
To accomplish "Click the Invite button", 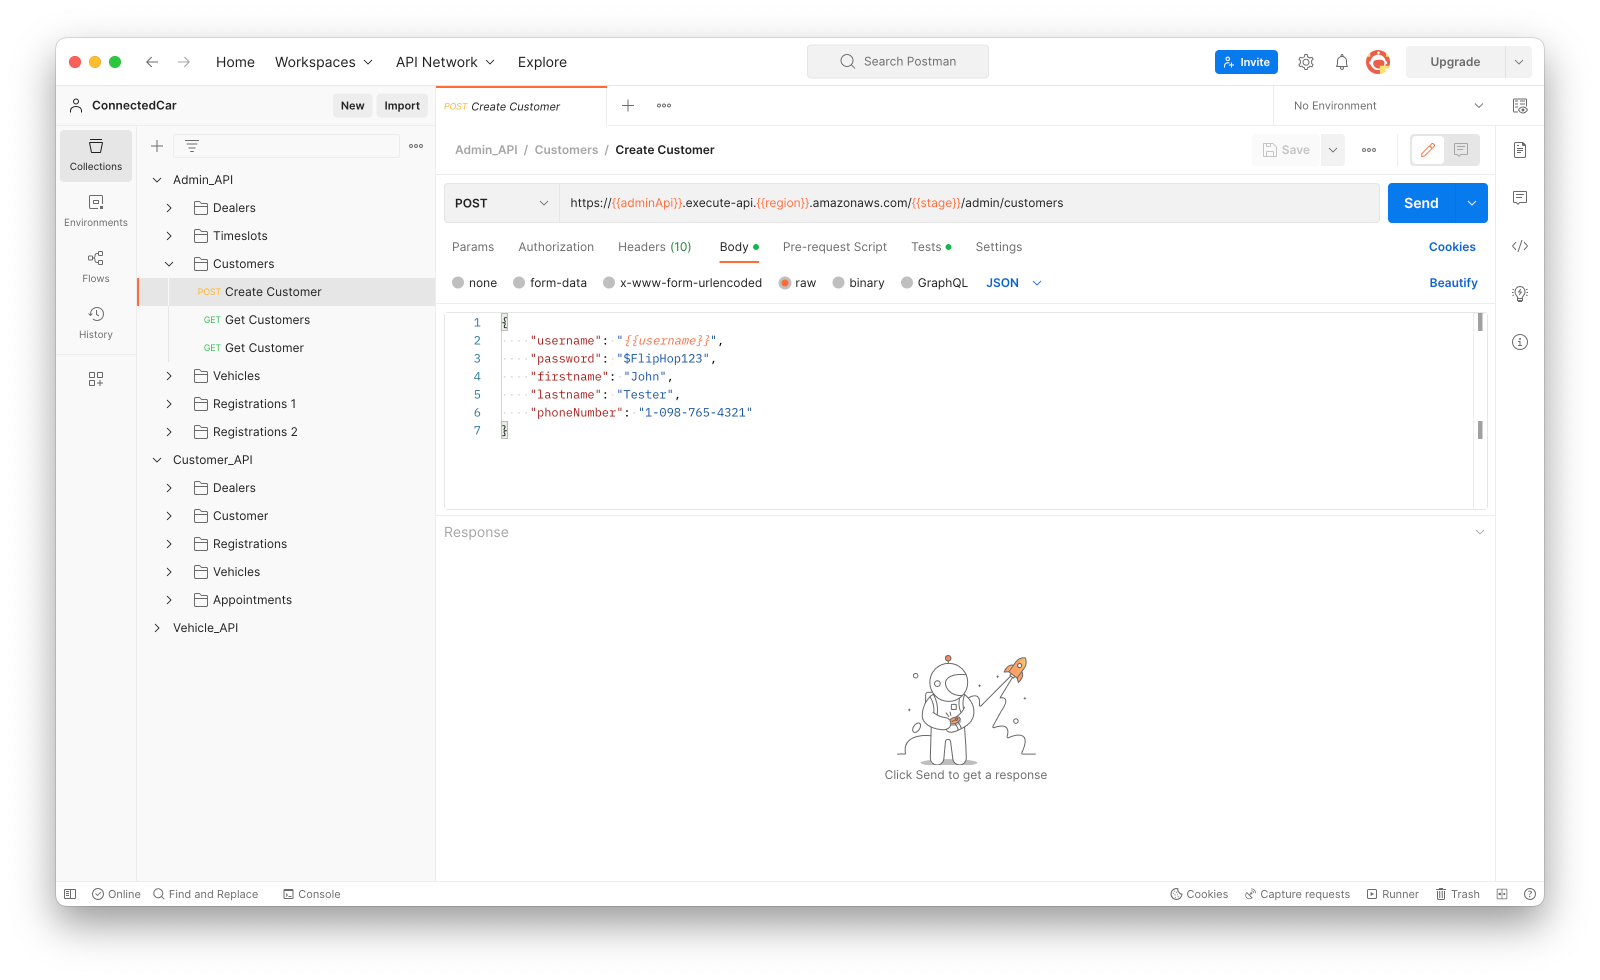I will 1246,62.
